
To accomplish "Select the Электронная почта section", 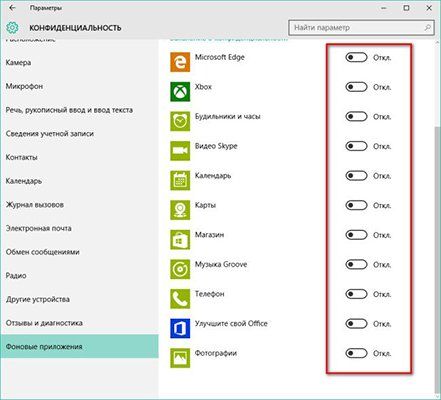I will tap(79, 228).
